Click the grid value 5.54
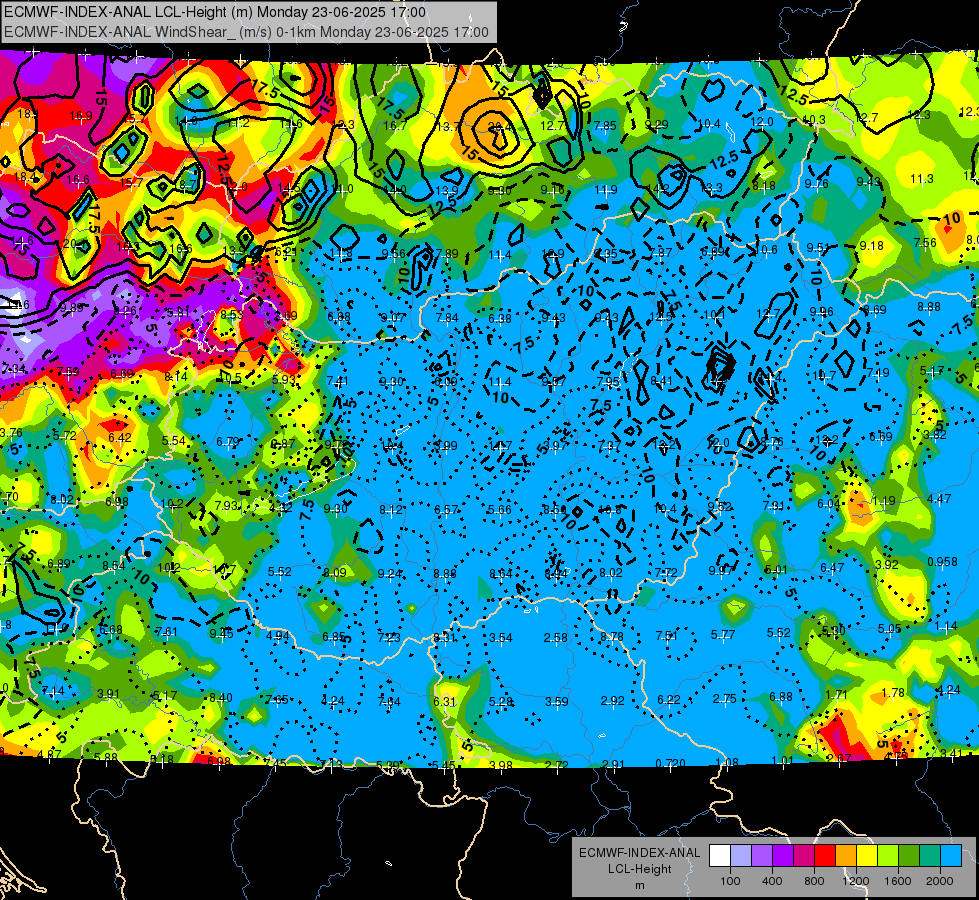The width and height of the screenshot is (979, 900). click(x=174, y=440)
